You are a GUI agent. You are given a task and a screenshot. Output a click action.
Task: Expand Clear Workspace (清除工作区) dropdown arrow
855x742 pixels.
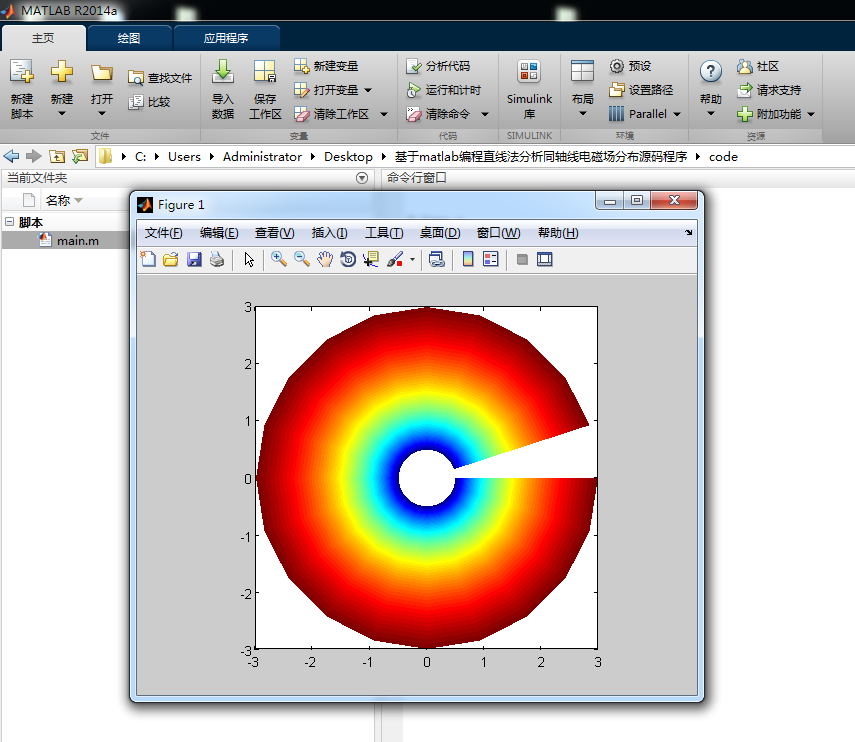coord(384,114)
